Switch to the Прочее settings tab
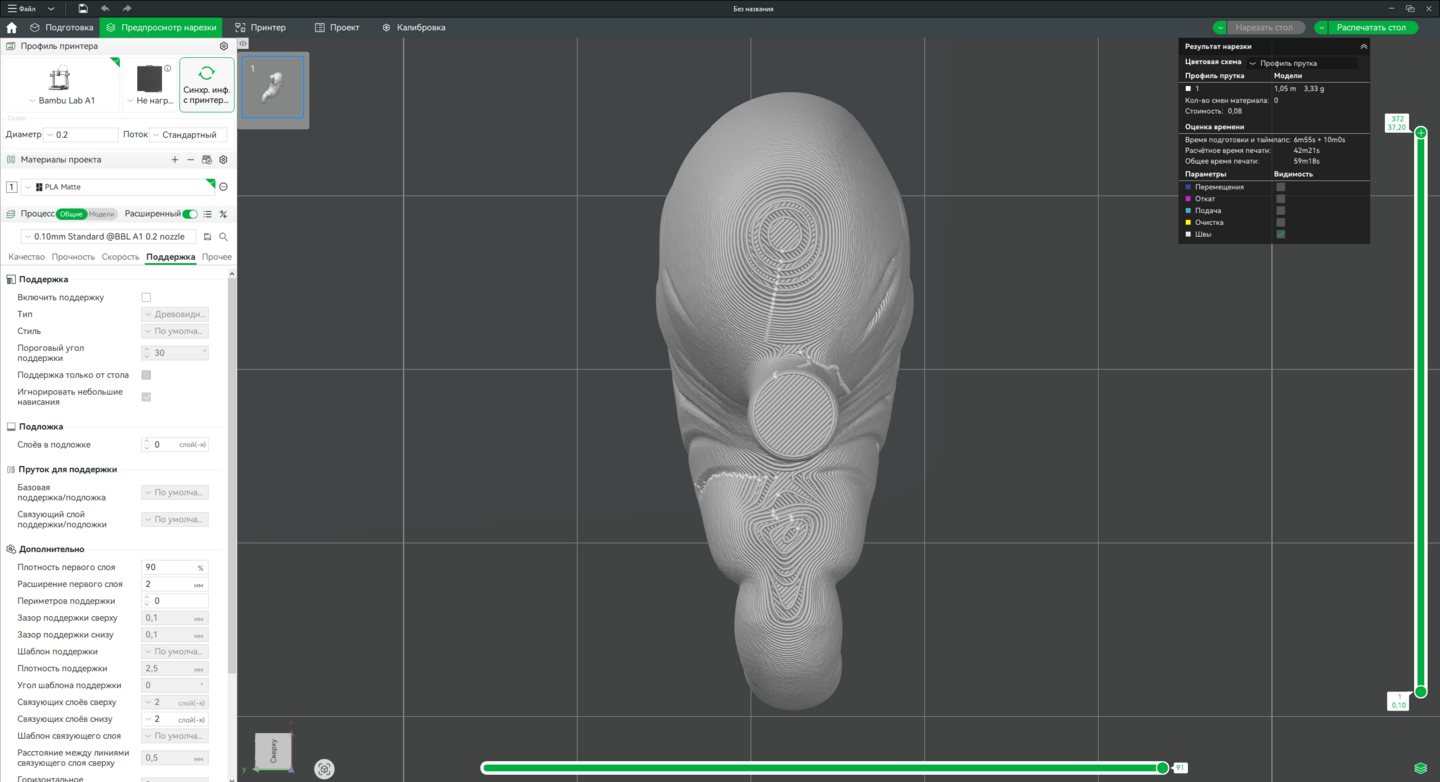 coord(217,257)
